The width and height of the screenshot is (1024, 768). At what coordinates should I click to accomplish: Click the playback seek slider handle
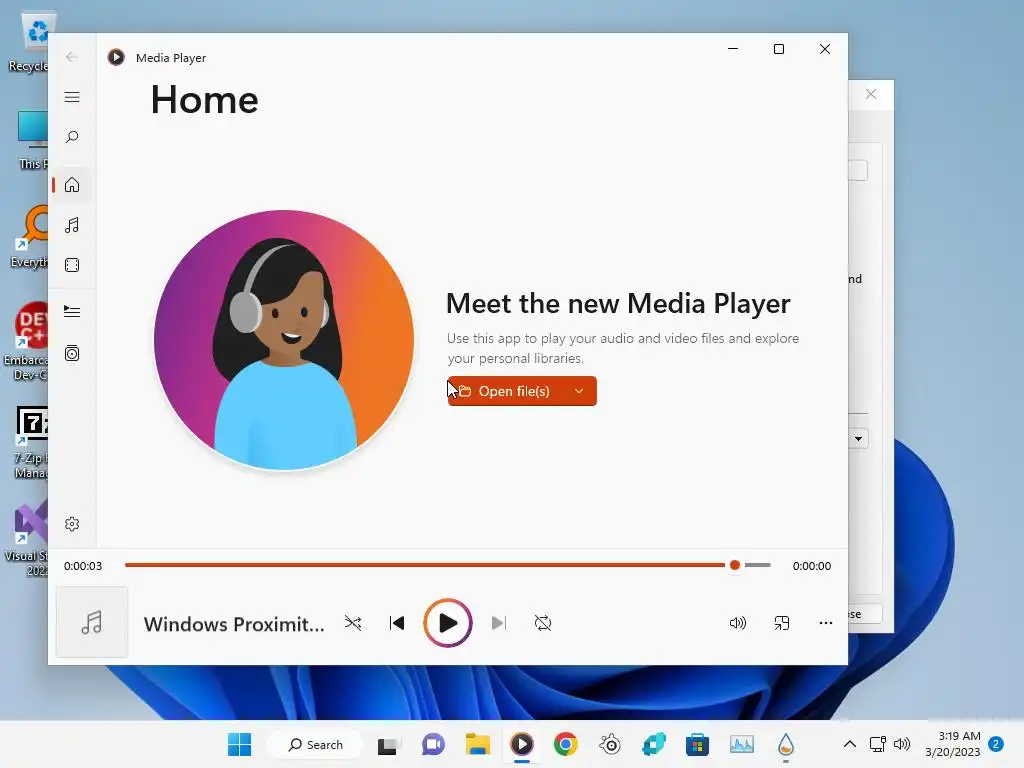click(x=735, y=566)
